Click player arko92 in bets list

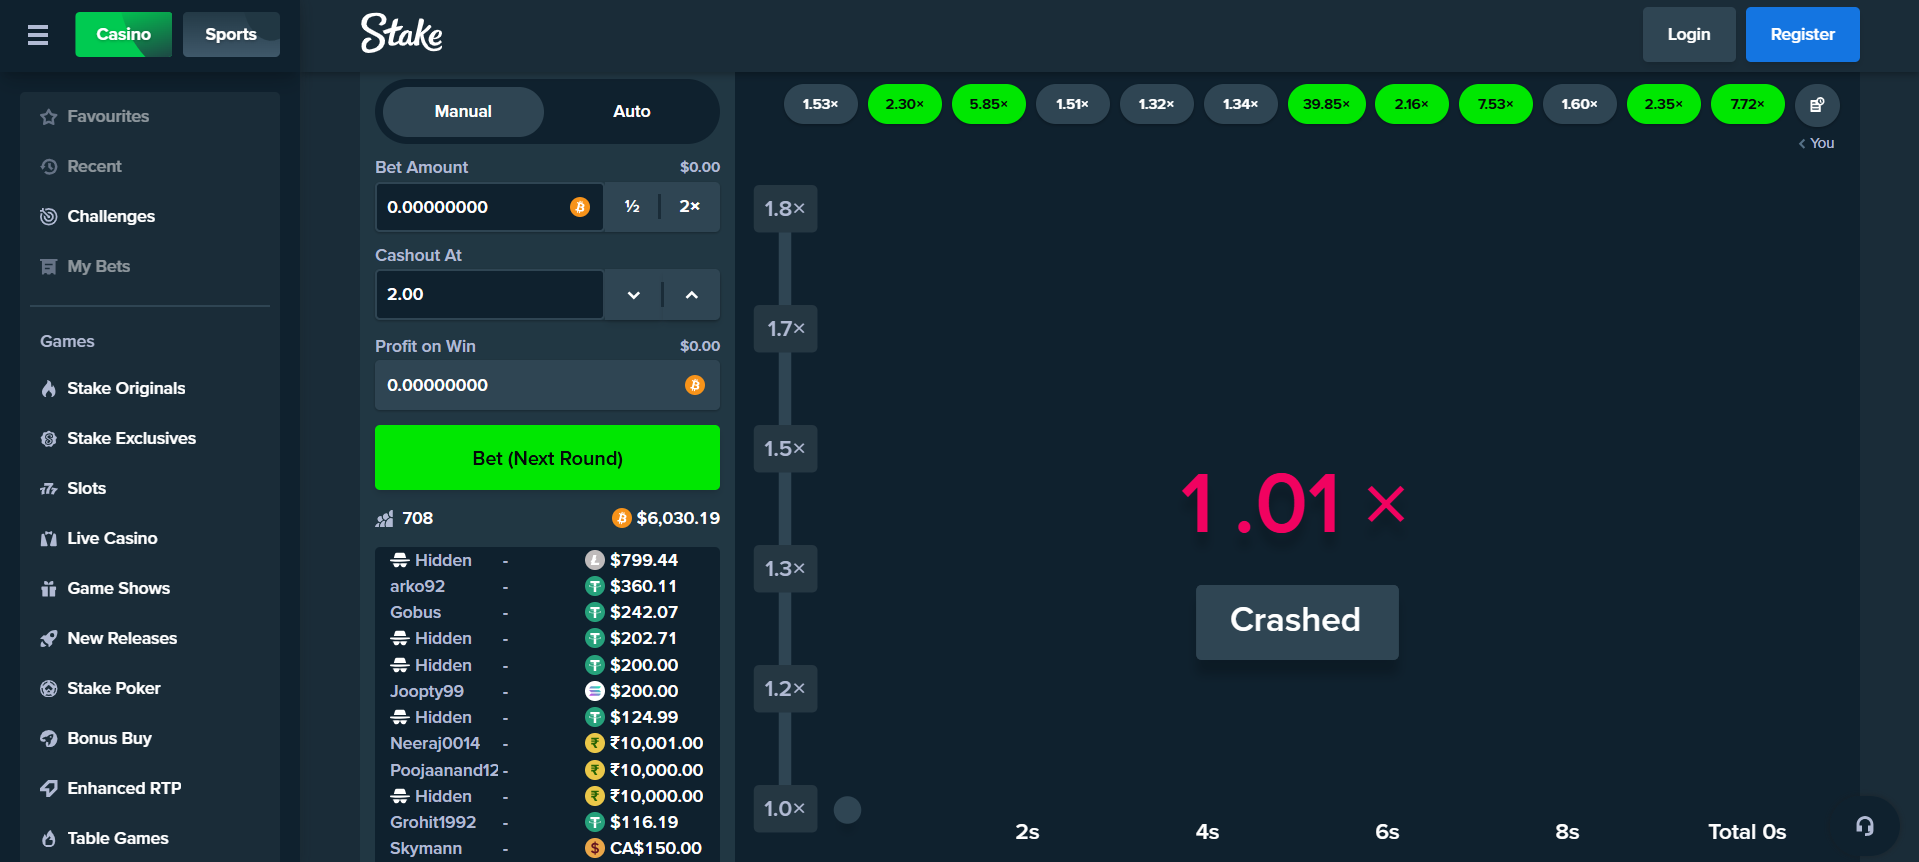click(417, 587)
